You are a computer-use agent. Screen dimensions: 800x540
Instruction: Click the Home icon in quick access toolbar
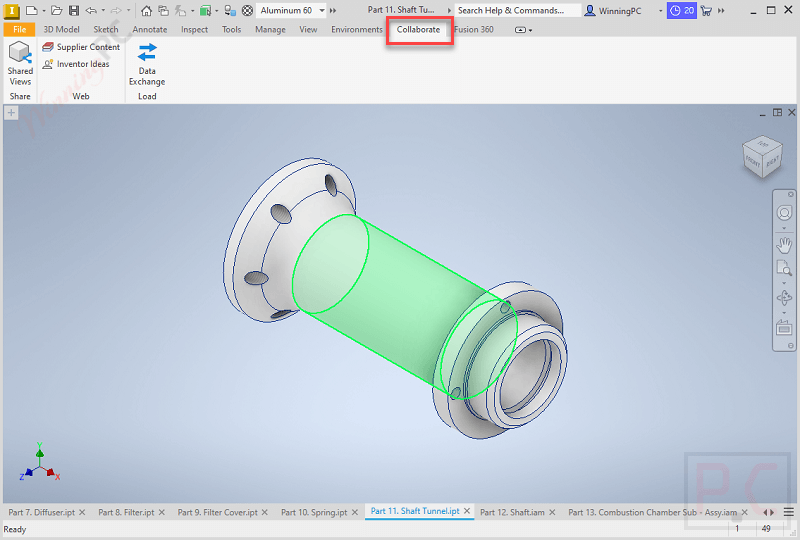coord(146,10)
